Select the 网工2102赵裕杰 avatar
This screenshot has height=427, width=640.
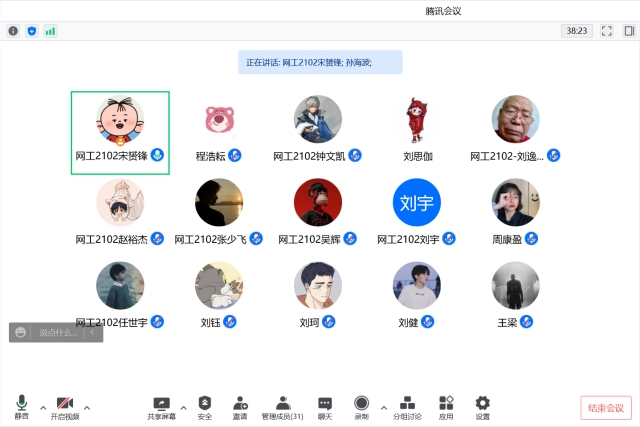pos(120,202)
